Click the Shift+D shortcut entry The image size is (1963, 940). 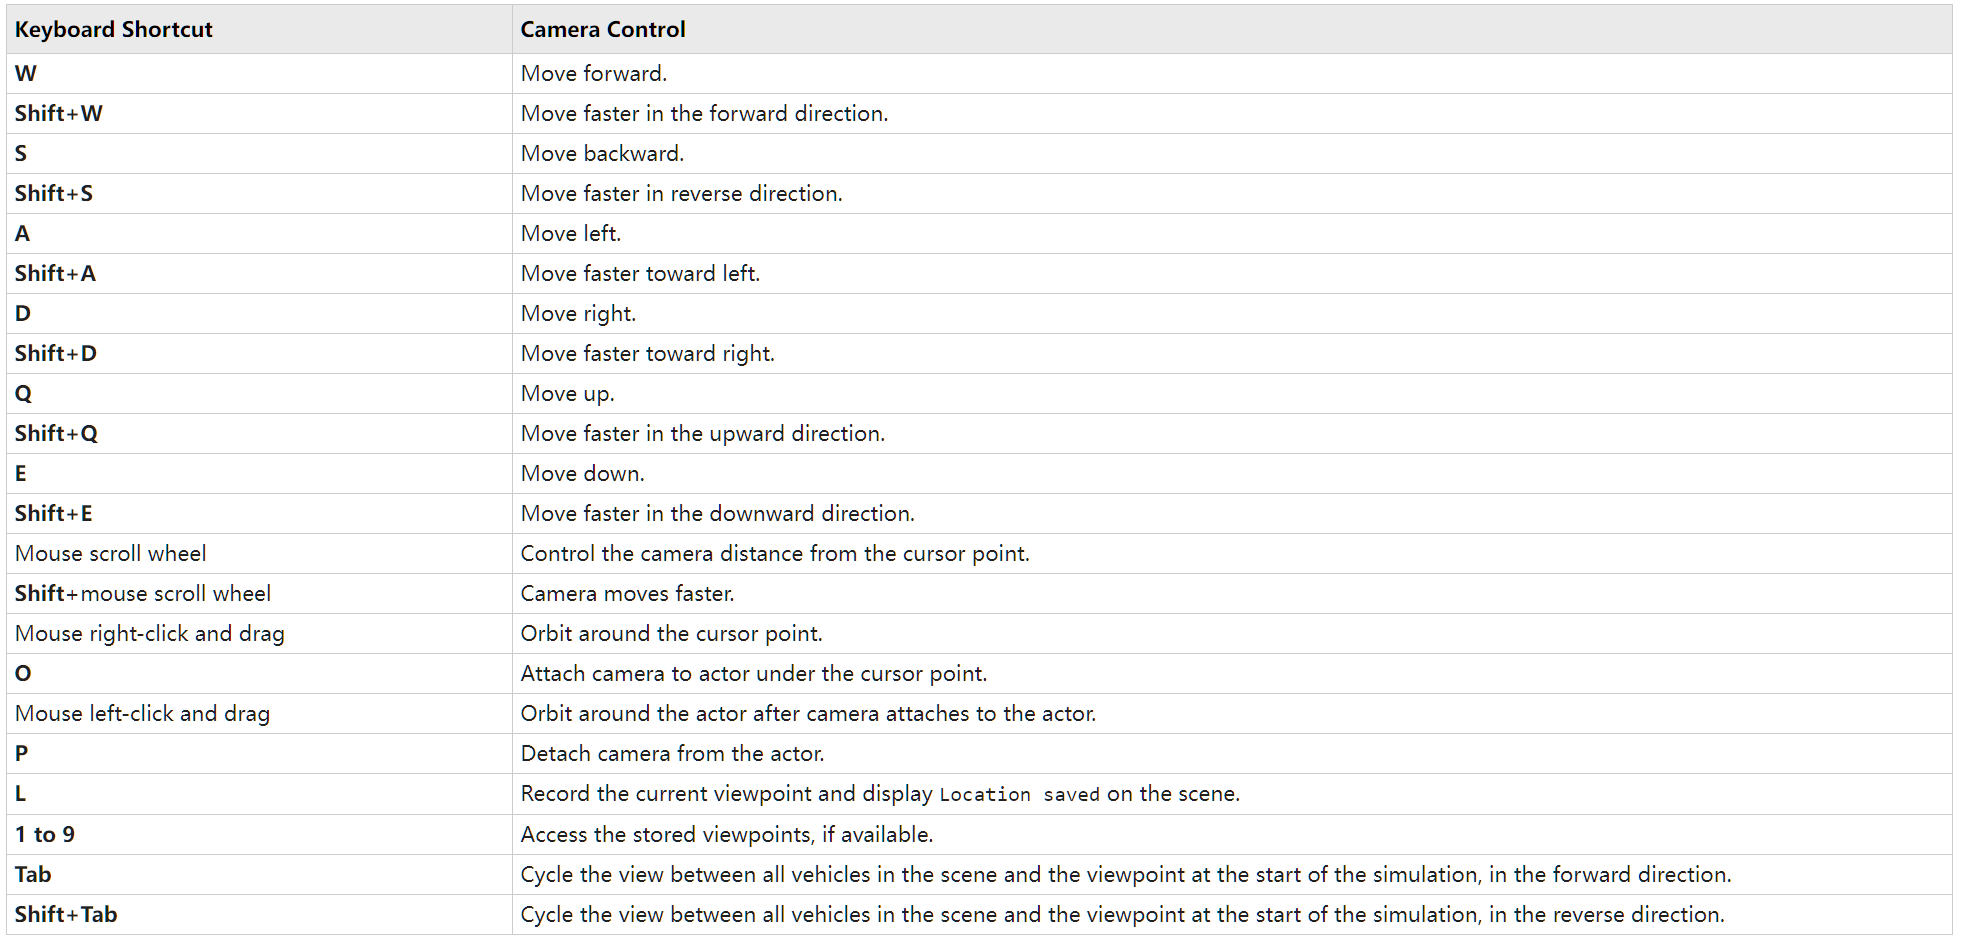tap(56, 354)
